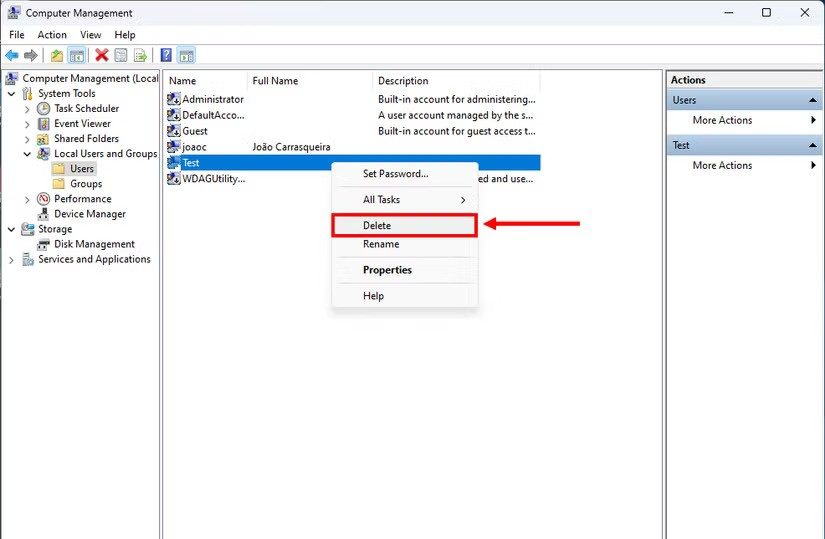The height and width of the screenshot is (539, 825).
Task: Click the Groups folder icon in tree
Action: [59, 184]
